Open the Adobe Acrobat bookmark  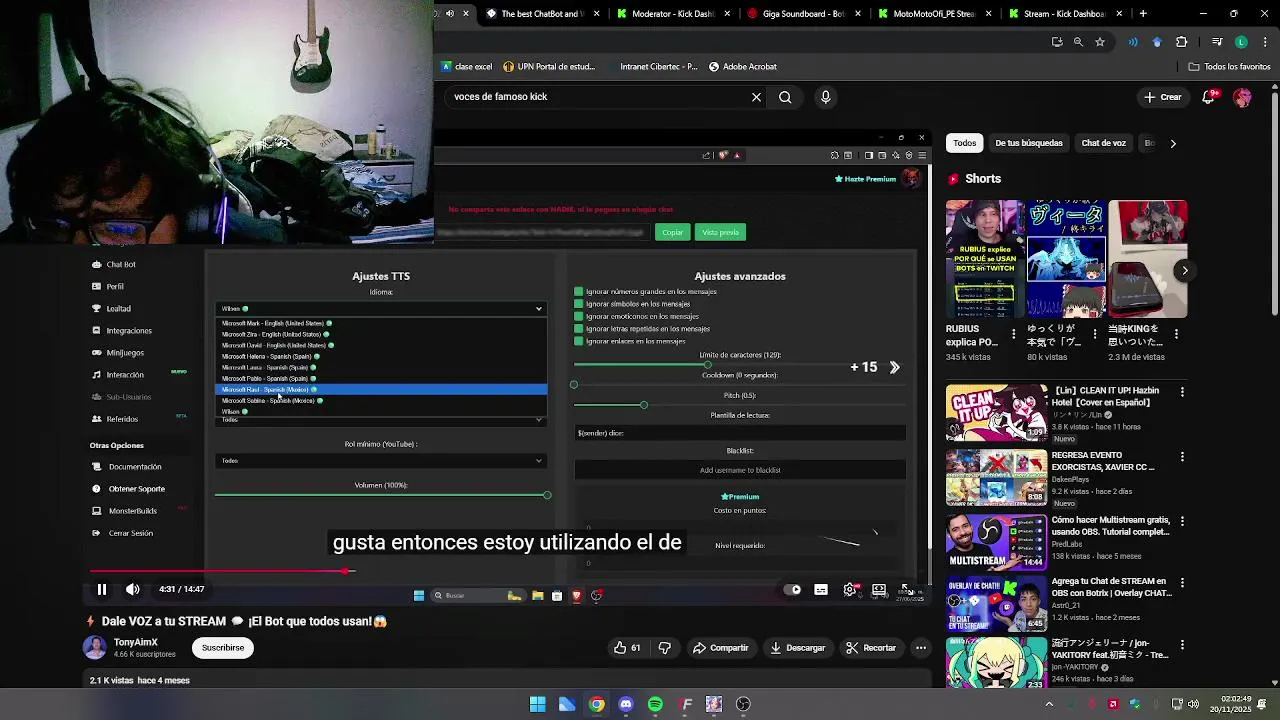pyautogui.click(x=742, y=67)
